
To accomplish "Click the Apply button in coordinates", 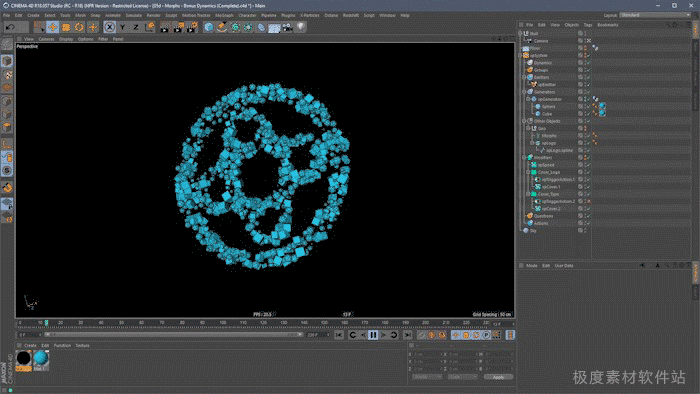I will (498, 377).
